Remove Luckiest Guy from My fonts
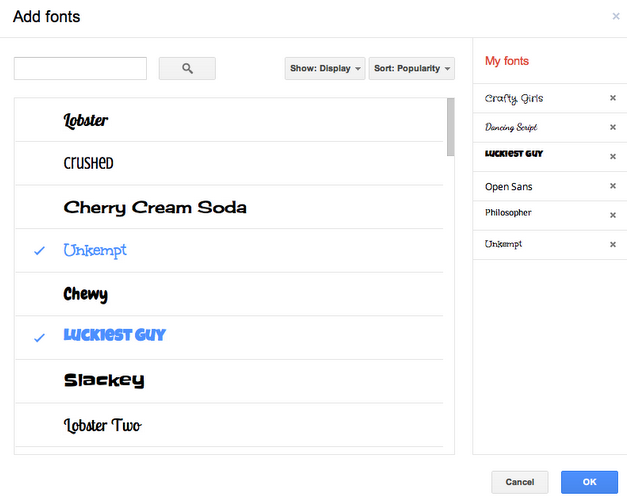This screenshot has height=500, width=627. (612, 156)
